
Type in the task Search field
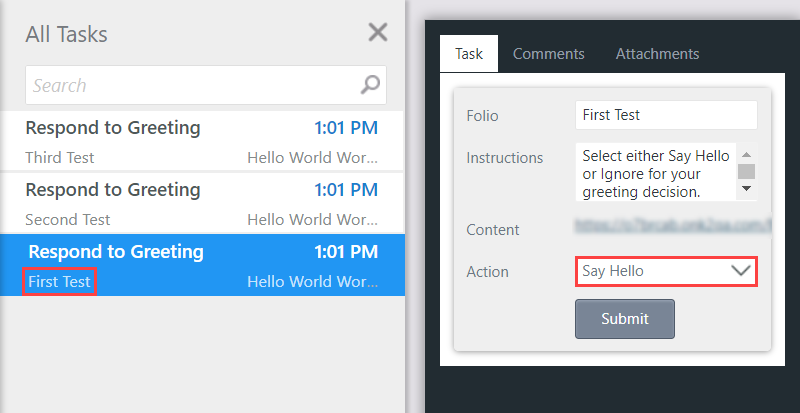tap(190, 85)
